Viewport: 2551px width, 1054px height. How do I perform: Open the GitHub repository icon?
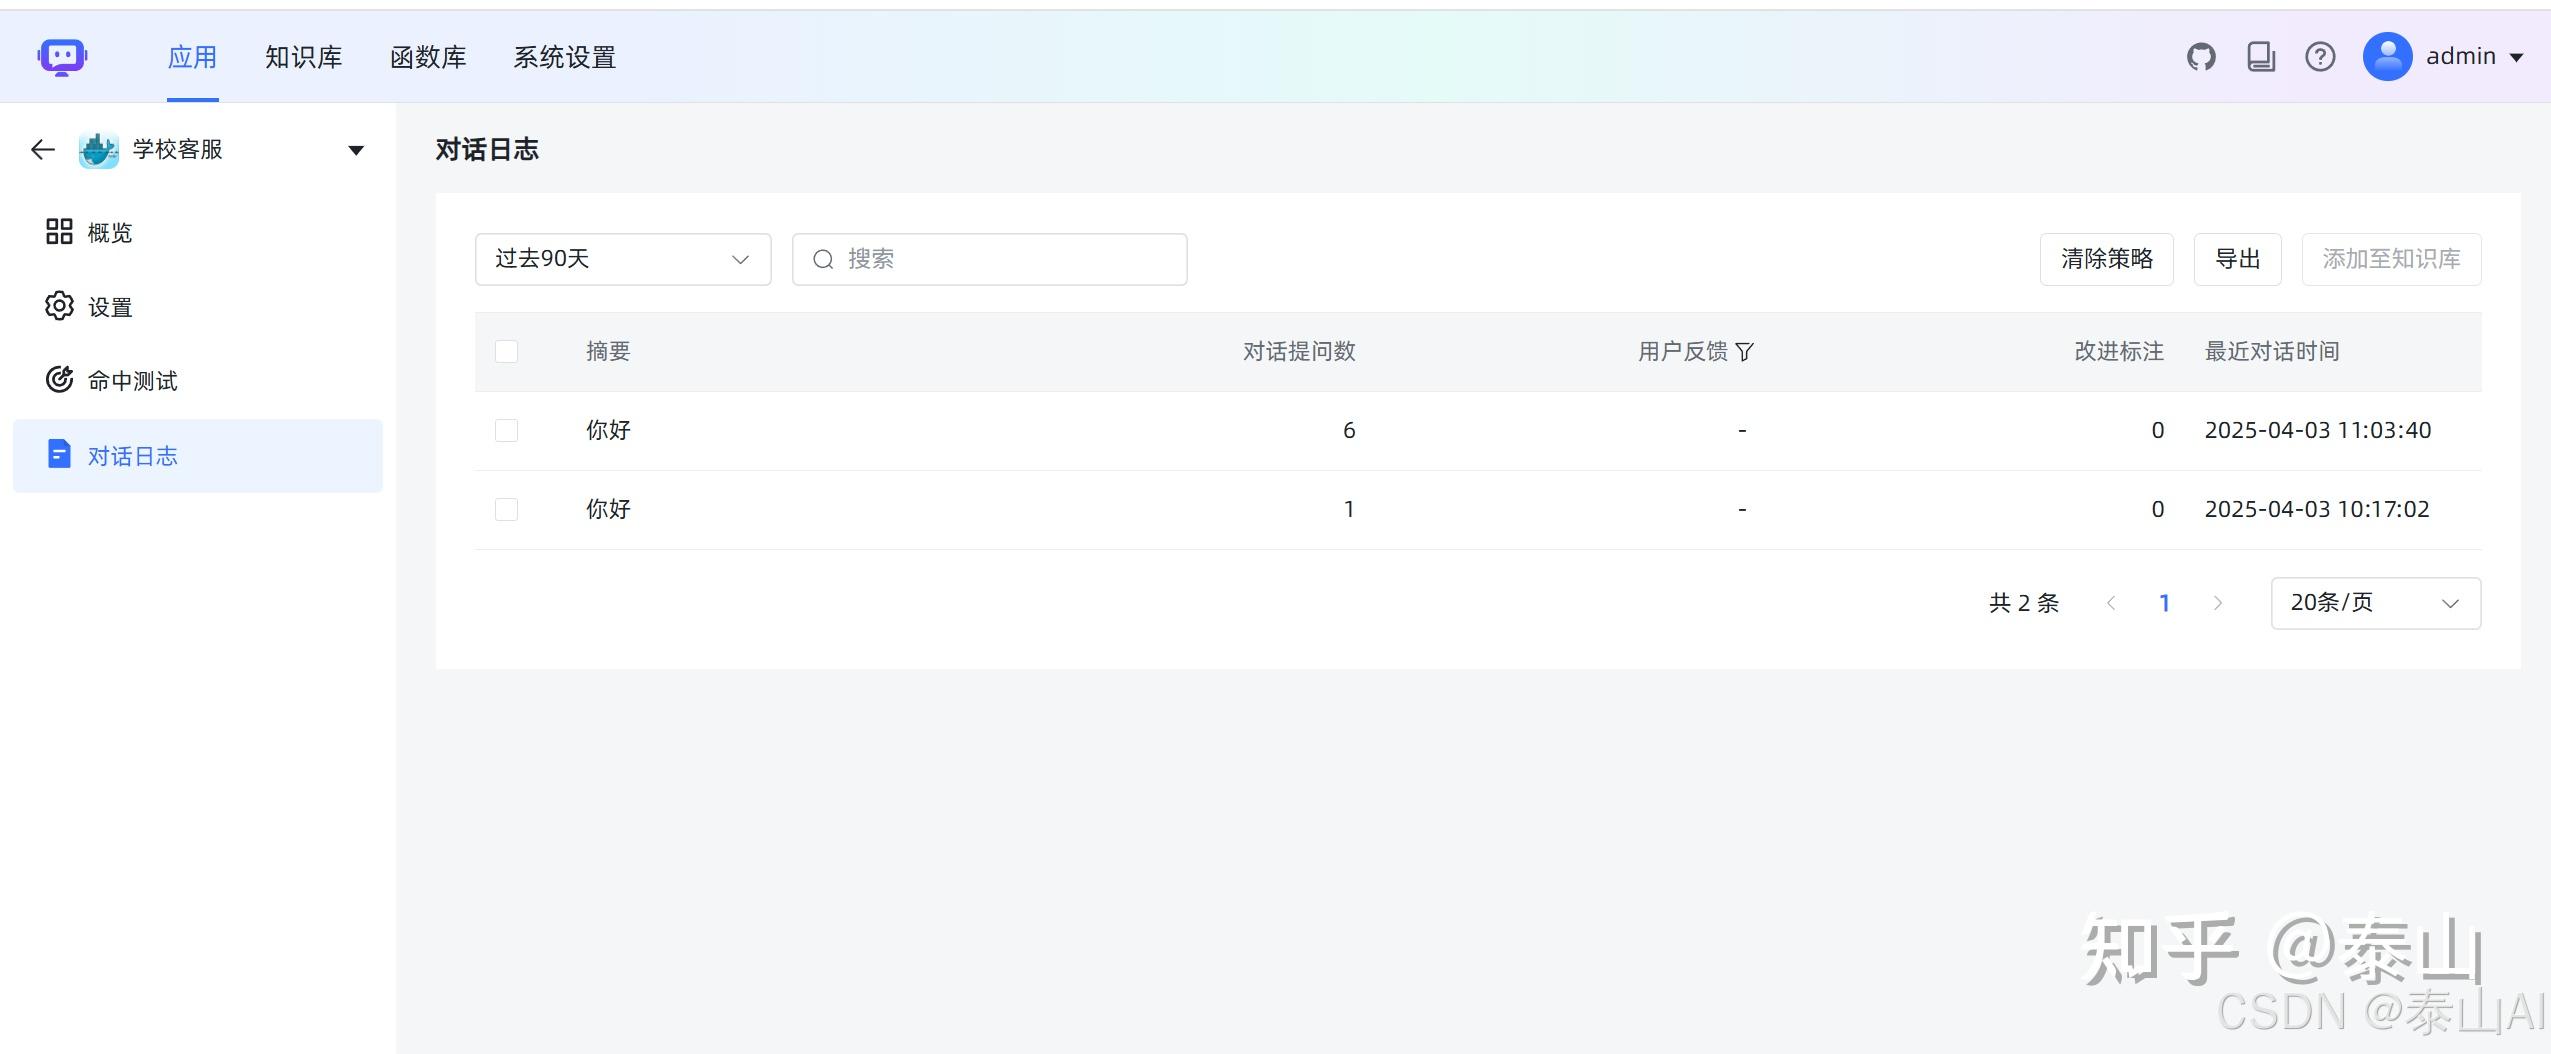(2202, 57)
